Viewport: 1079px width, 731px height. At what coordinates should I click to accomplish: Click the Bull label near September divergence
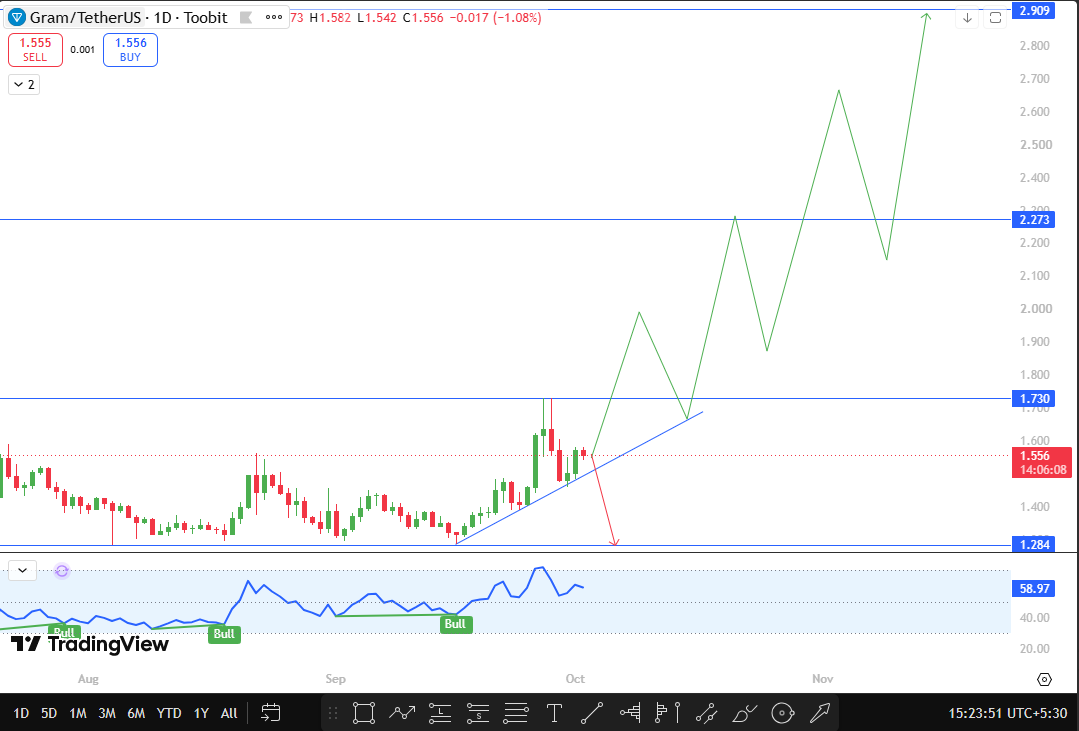click(455, 624)
